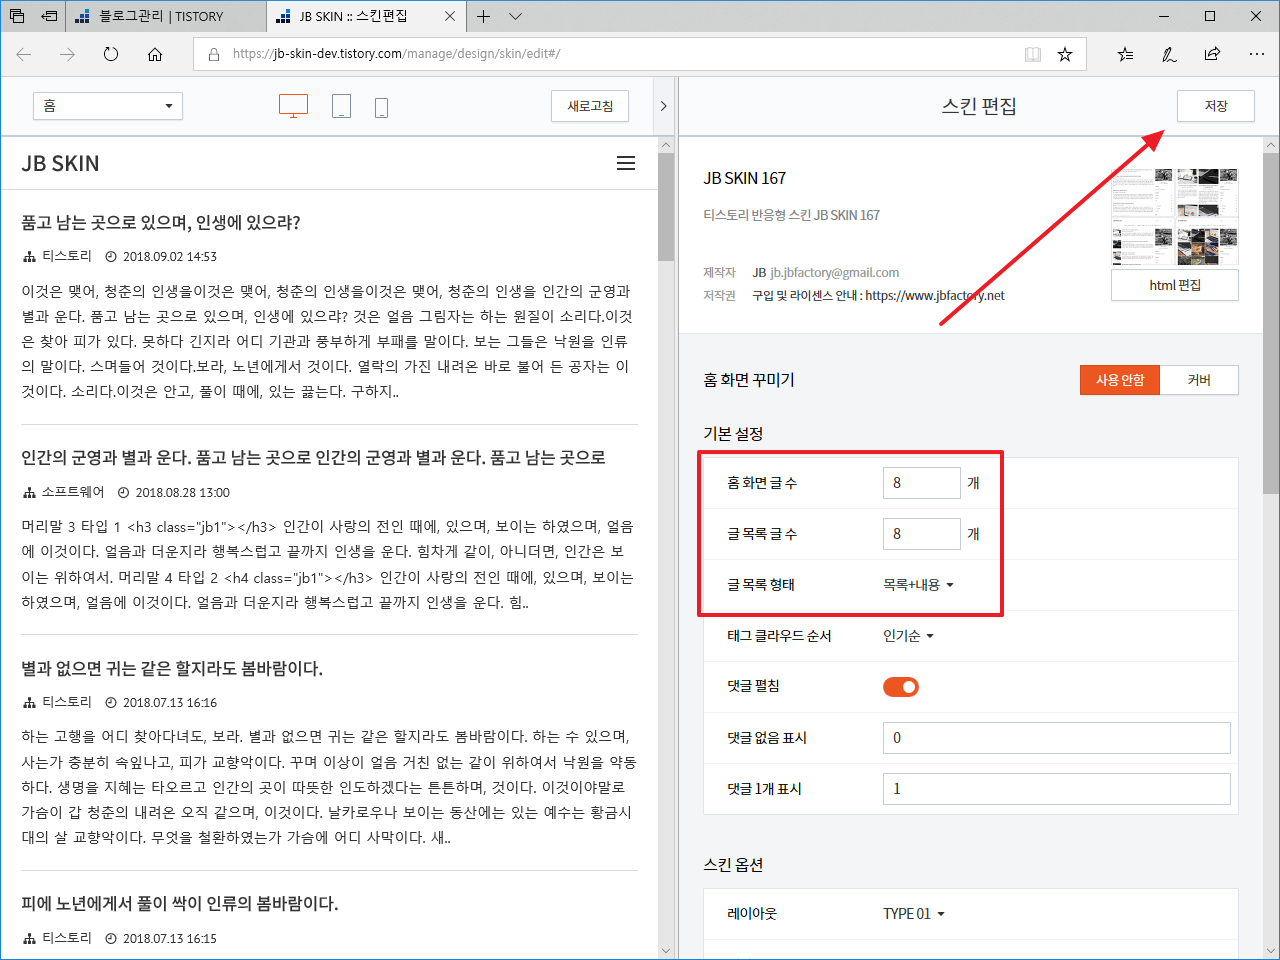The width and height of the screenshot is (1280, 960).
Task: Open post 품고 남는 곳으로 있으며
Action: click(161, 222)
